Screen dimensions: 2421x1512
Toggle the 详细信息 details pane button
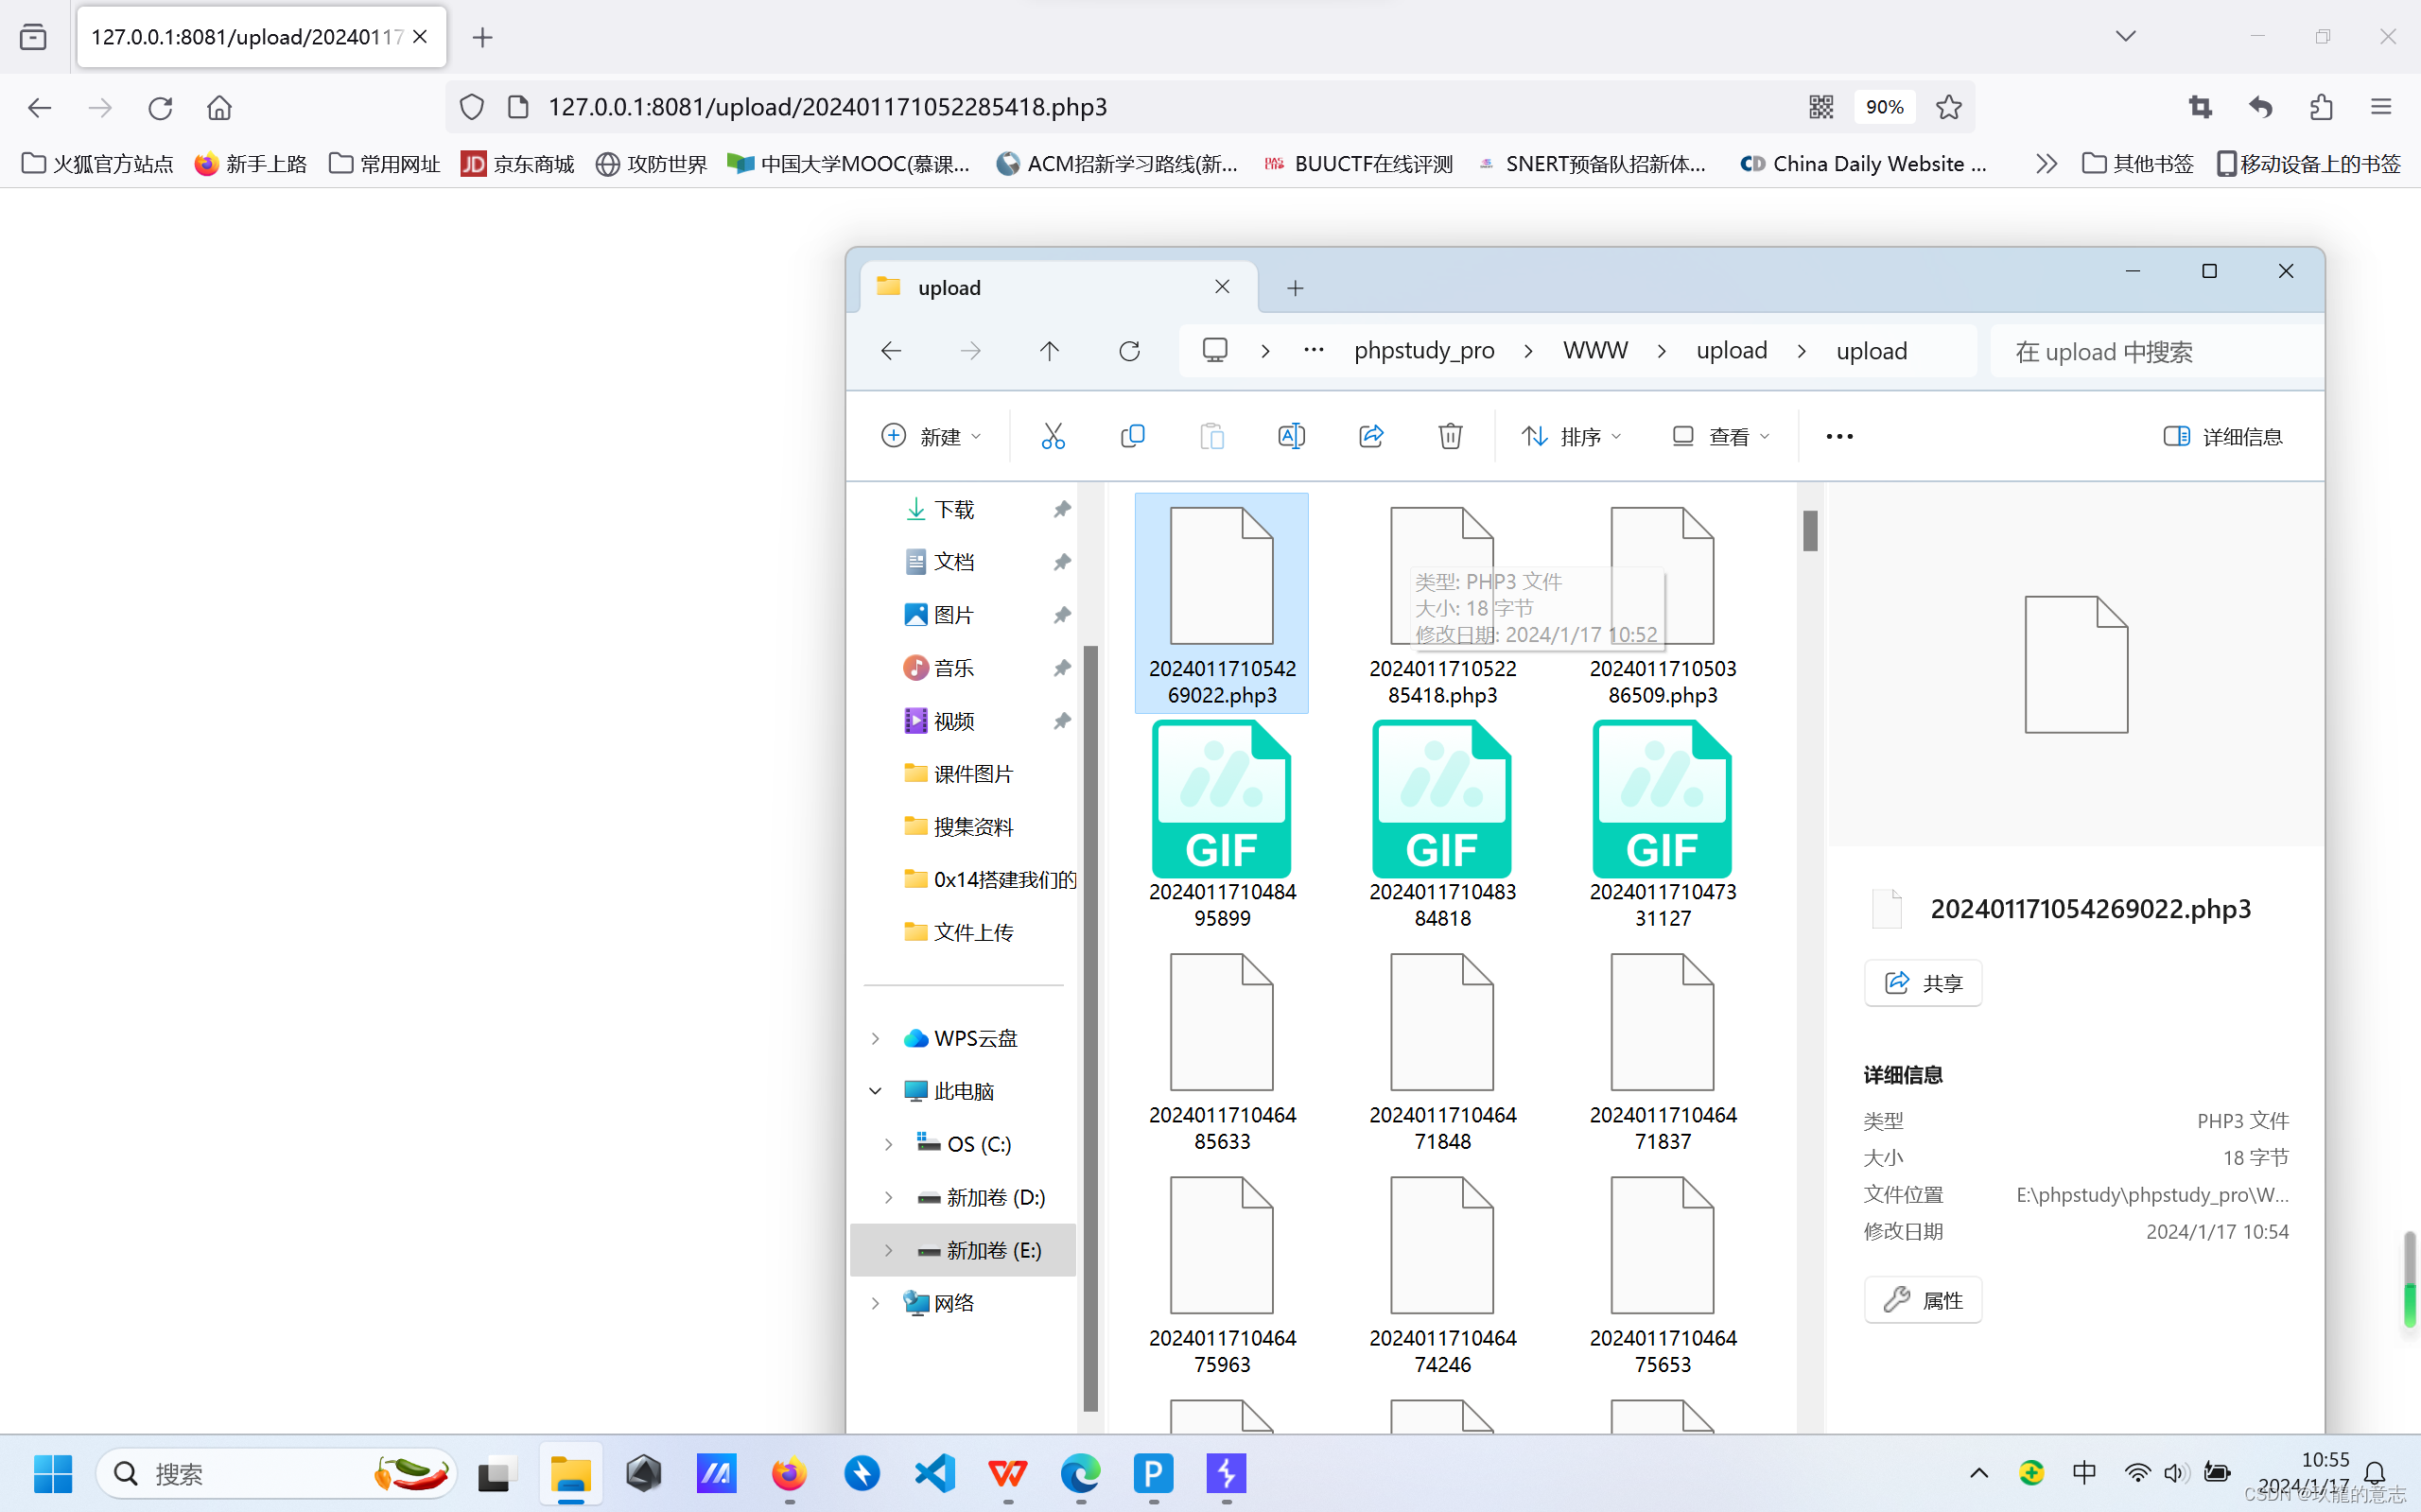click(x=2222, y=436)
